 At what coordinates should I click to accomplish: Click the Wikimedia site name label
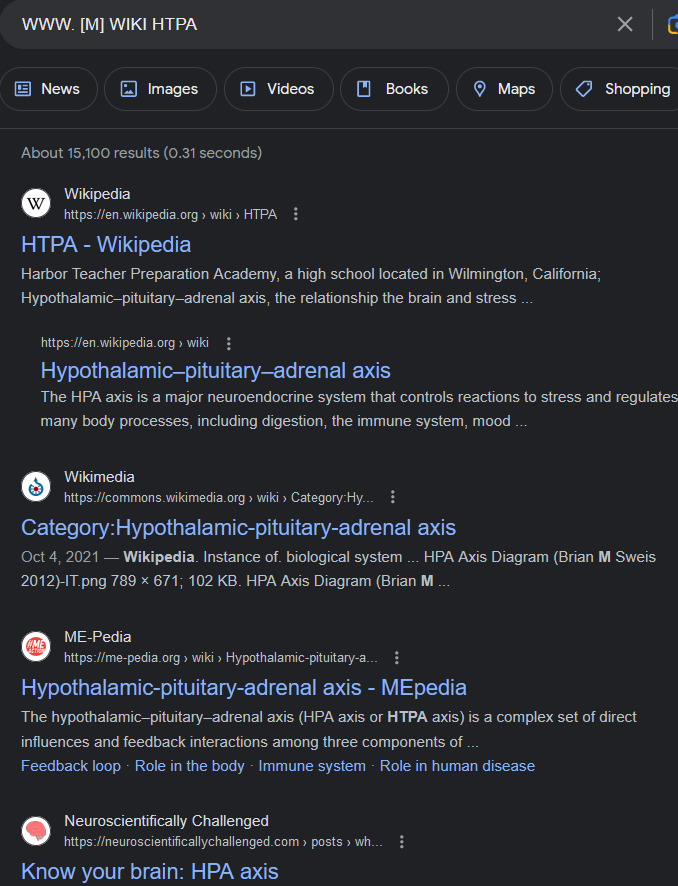(x=99, y=477)
